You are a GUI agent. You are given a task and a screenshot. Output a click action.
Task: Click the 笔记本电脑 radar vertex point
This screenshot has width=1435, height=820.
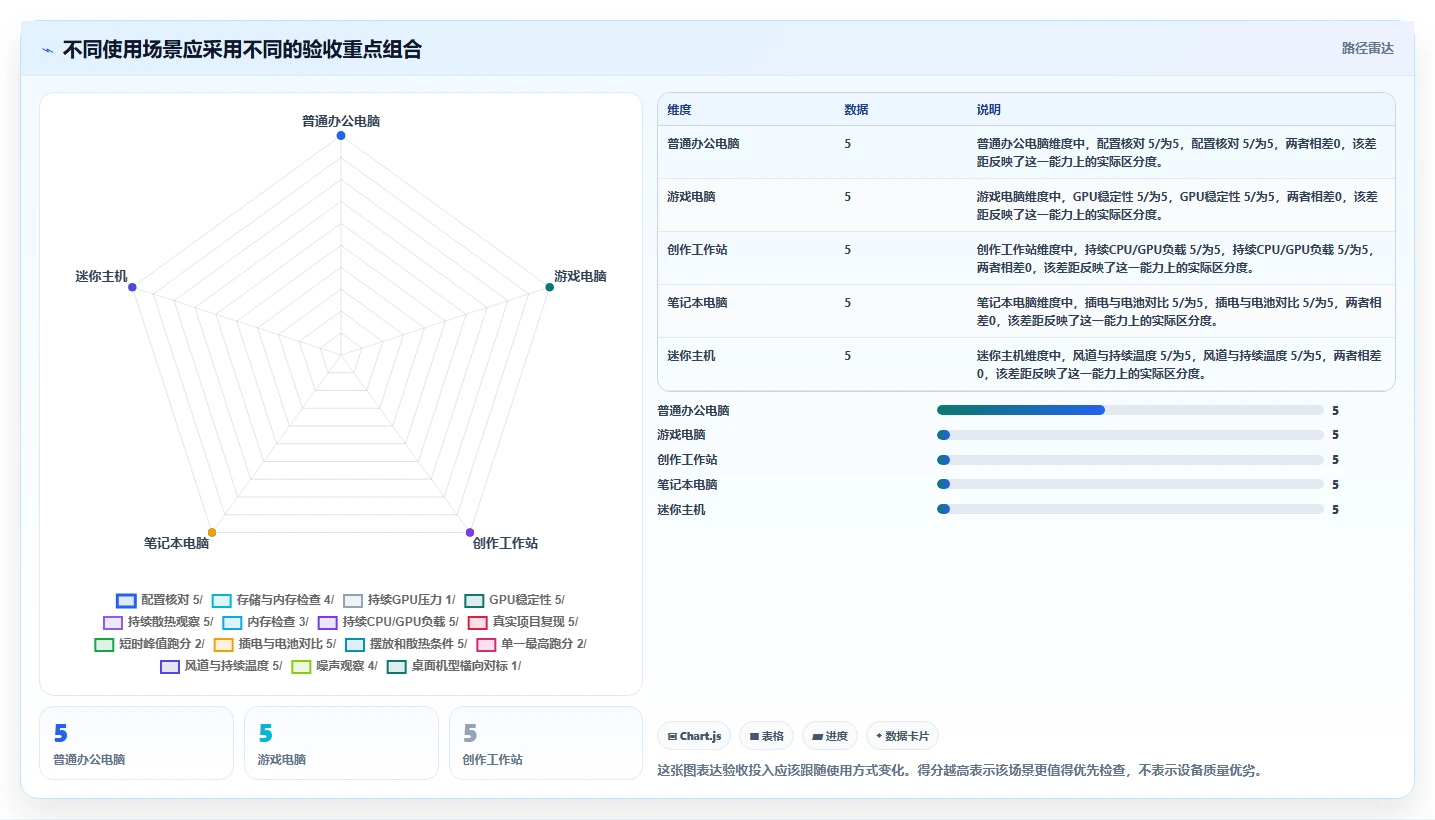click(212, 532)
